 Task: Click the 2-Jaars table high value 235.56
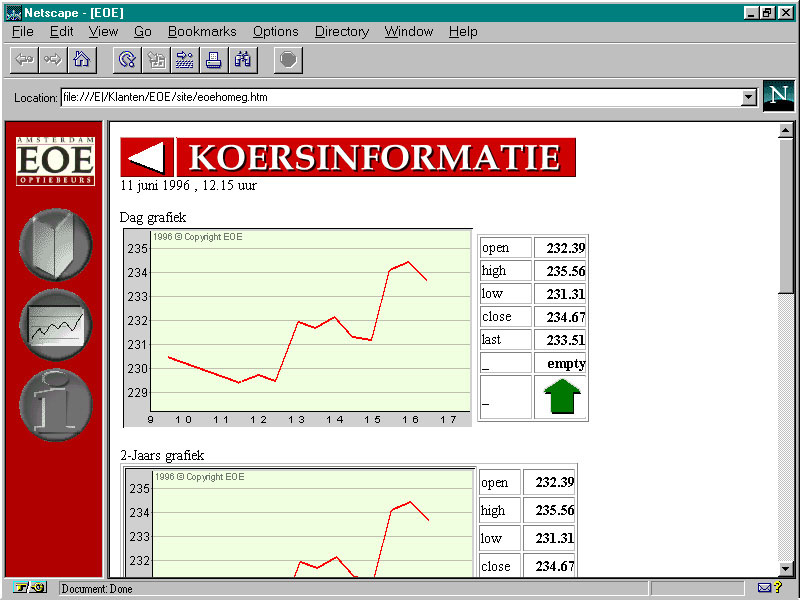point(549,510)
